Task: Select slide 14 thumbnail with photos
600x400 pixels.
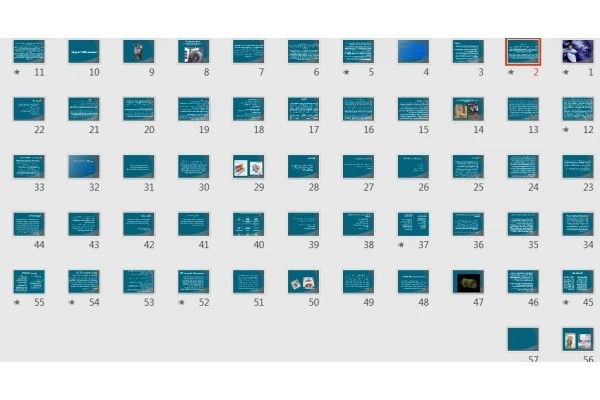Action: [x=468, y=109]
